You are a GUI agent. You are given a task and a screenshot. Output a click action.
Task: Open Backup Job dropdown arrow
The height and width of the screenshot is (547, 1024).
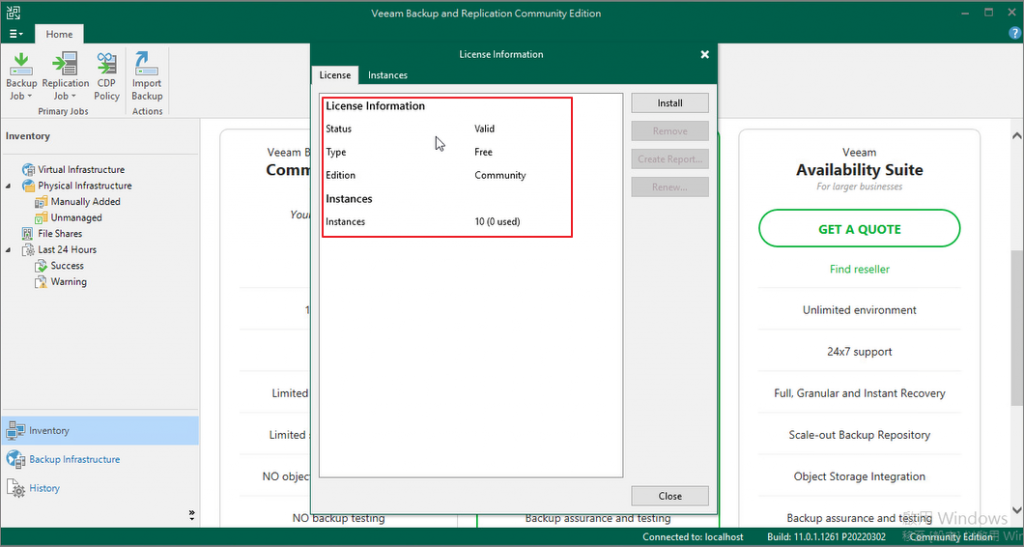tap(29, 97)
